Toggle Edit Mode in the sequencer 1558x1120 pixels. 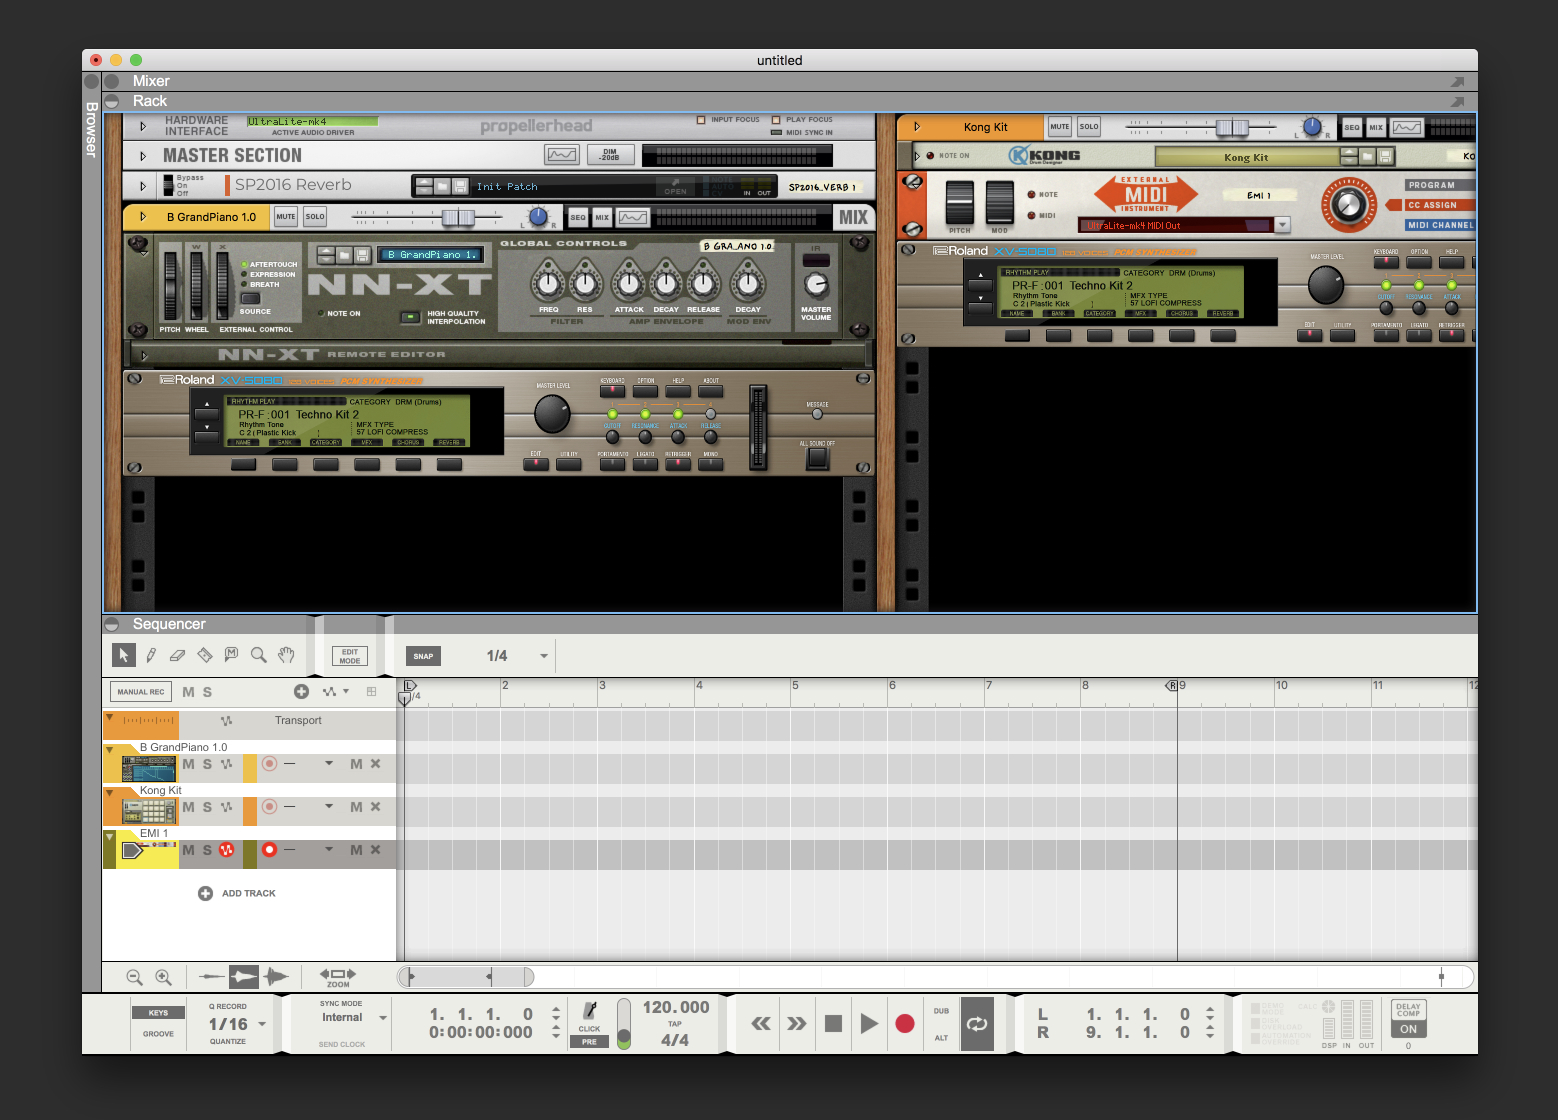pyautogui.click(x=350, y=656)
